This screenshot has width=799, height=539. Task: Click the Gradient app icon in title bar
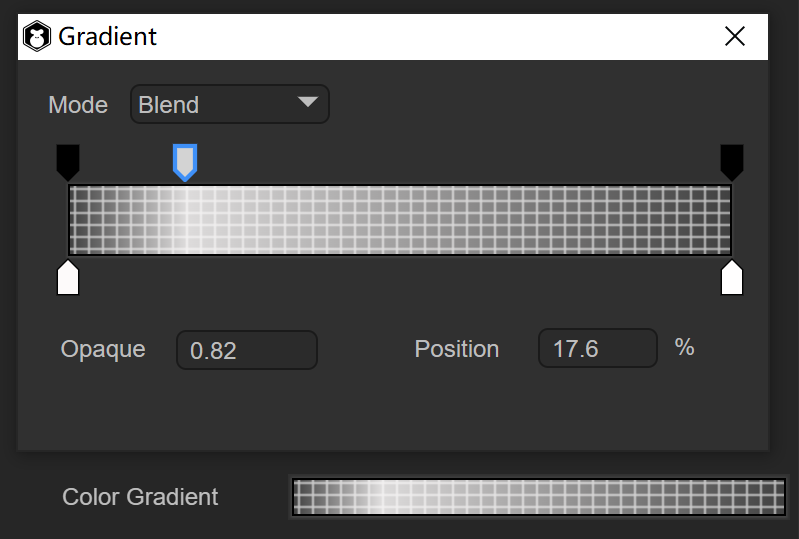[39, 37]
